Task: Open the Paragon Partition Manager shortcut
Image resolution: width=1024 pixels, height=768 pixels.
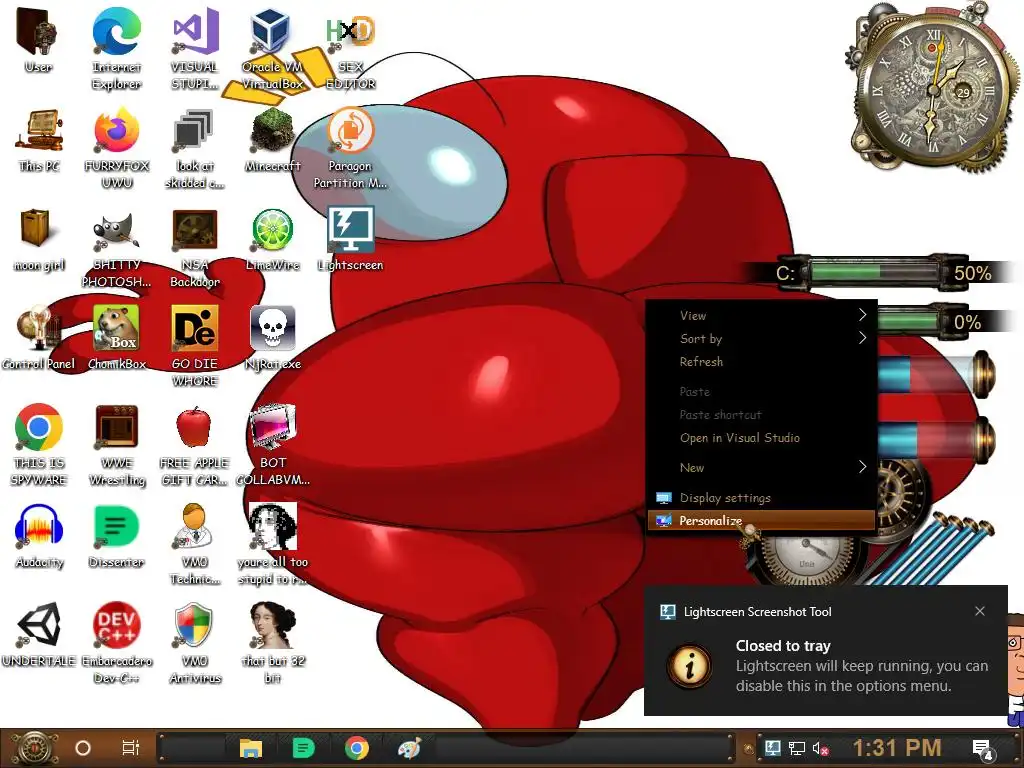Action: (351, 149)
